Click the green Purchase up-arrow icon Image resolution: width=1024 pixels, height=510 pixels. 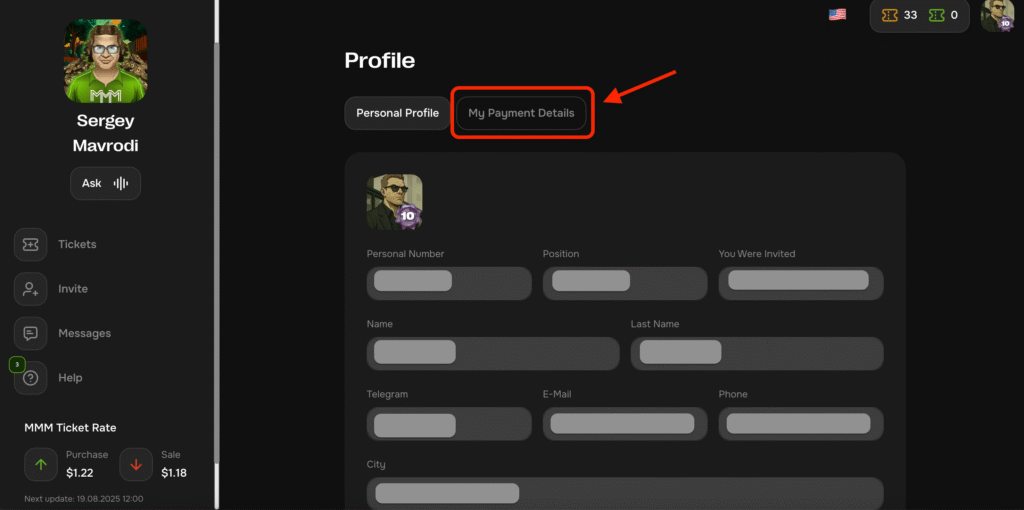(x=41, y=464)
